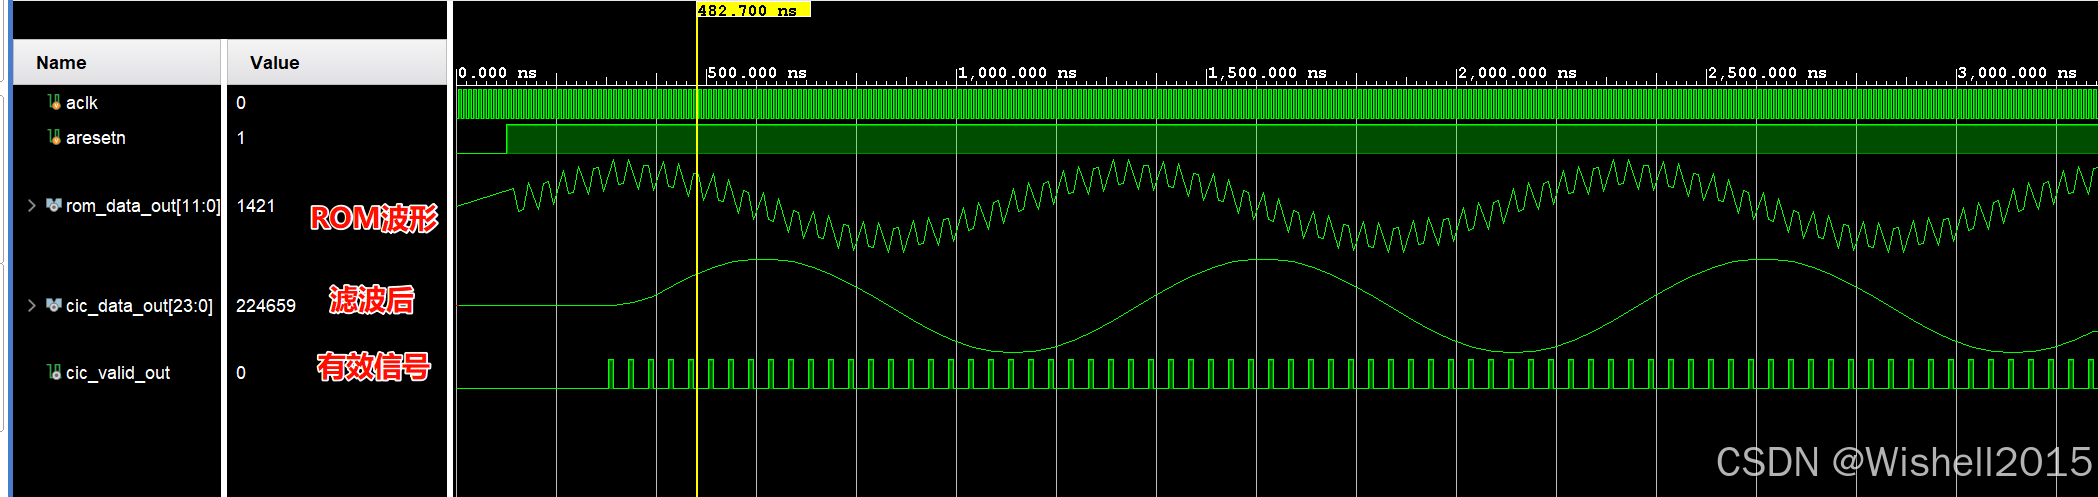Click the 2,000.000 ns ruler mark
This screenshot has width=2098, height=497.
1517,73
